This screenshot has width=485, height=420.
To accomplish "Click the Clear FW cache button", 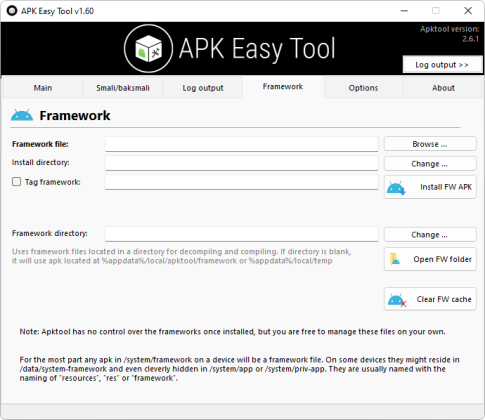I will click(430, 299).
